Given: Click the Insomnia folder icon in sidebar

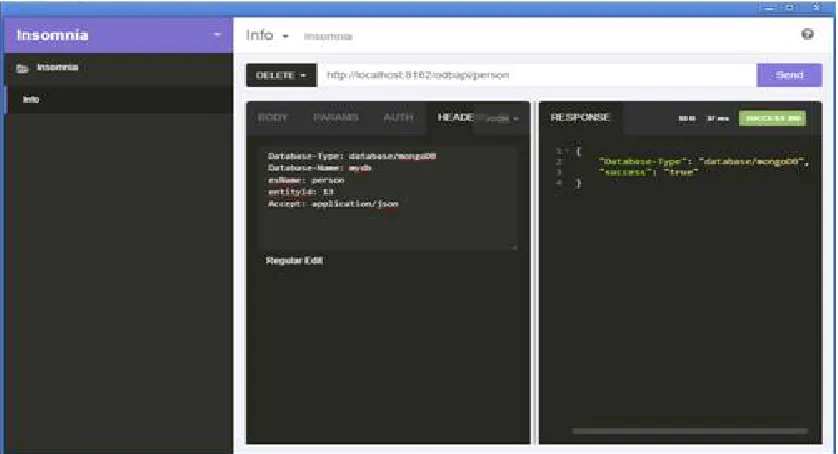Looking at the screenshot, I should [22, 68].
